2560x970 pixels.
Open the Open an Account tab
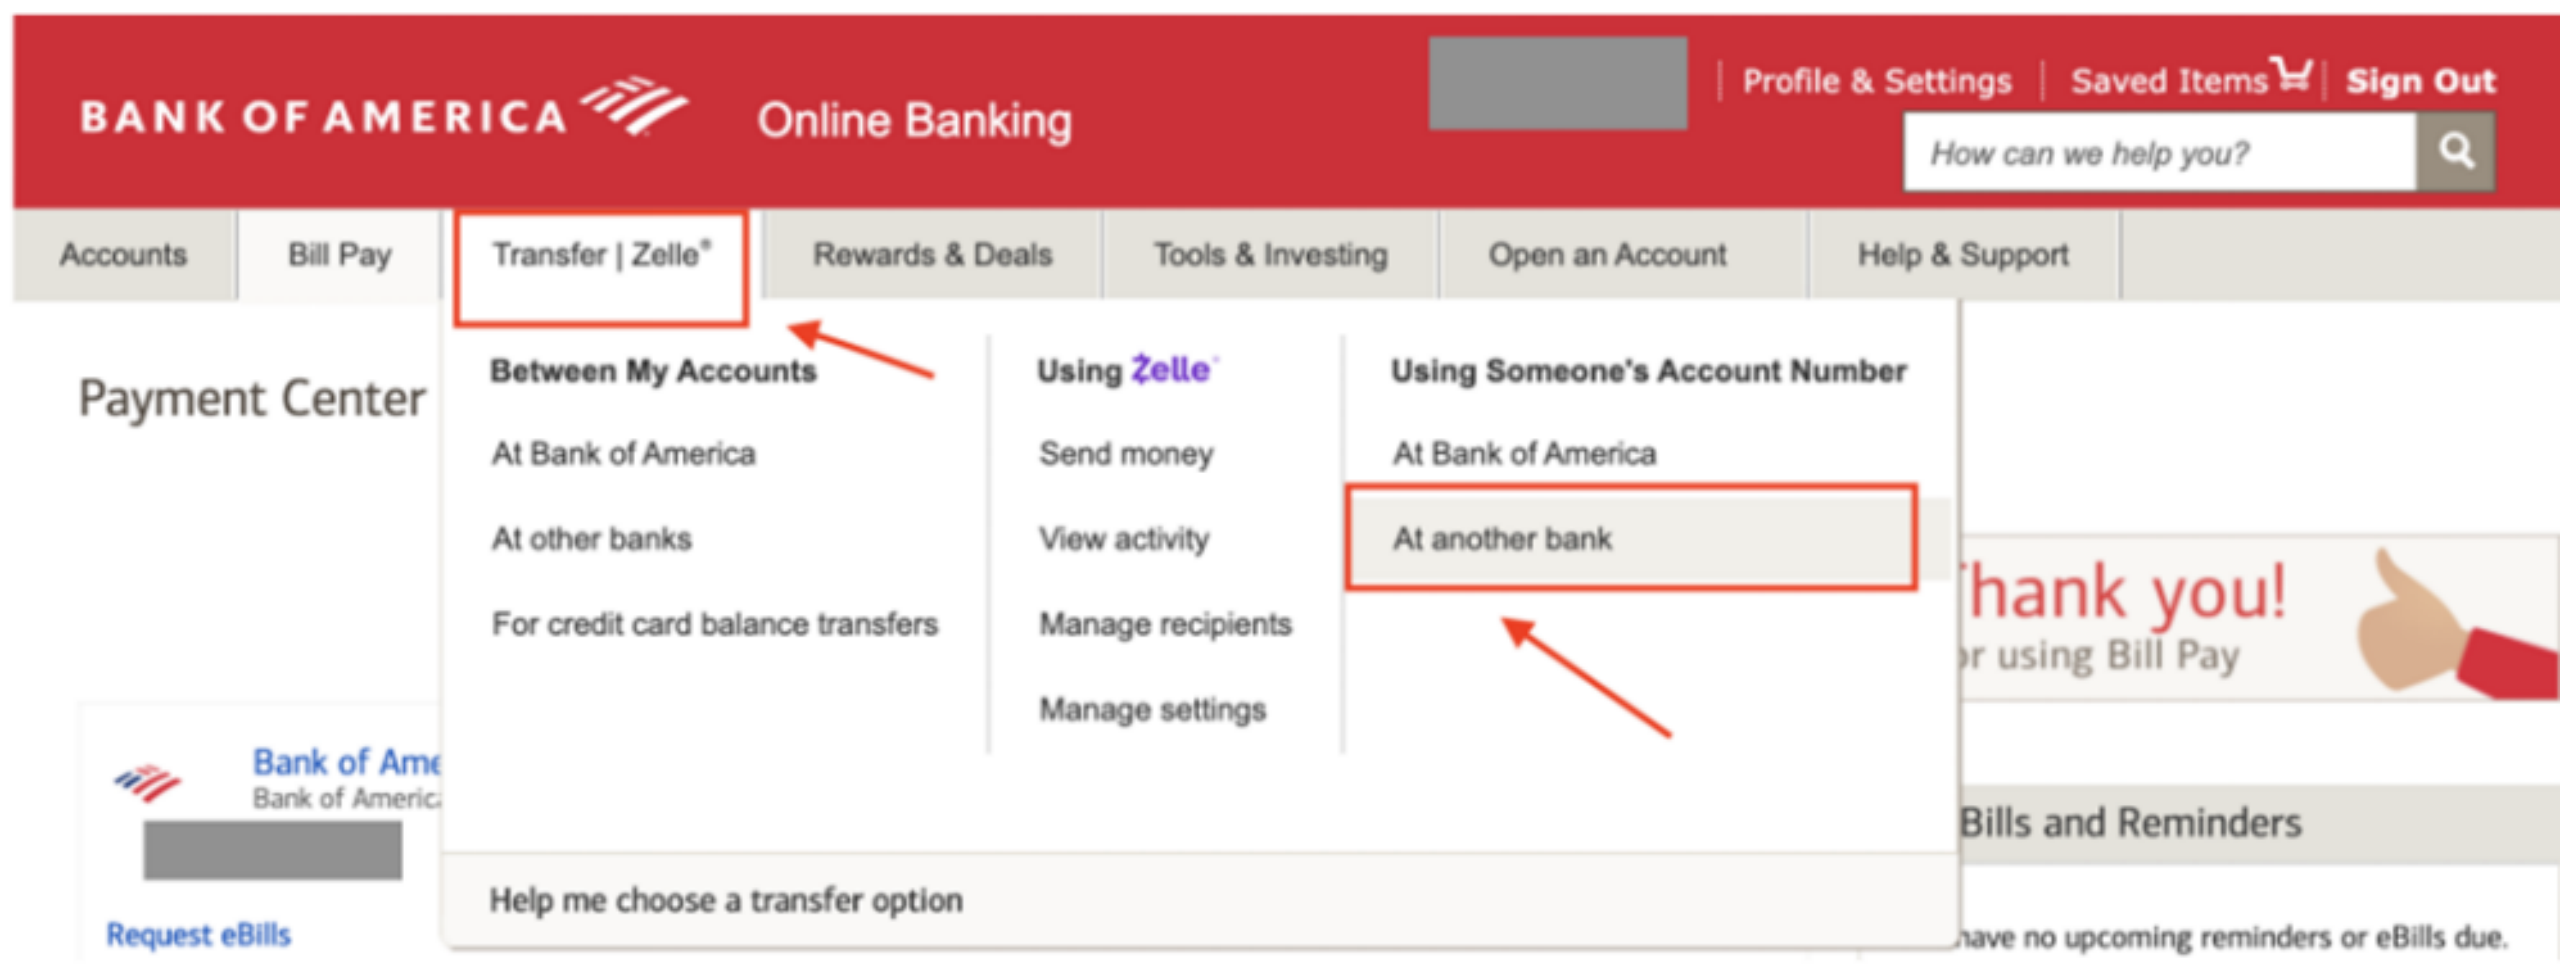(x=1607, y=255)
